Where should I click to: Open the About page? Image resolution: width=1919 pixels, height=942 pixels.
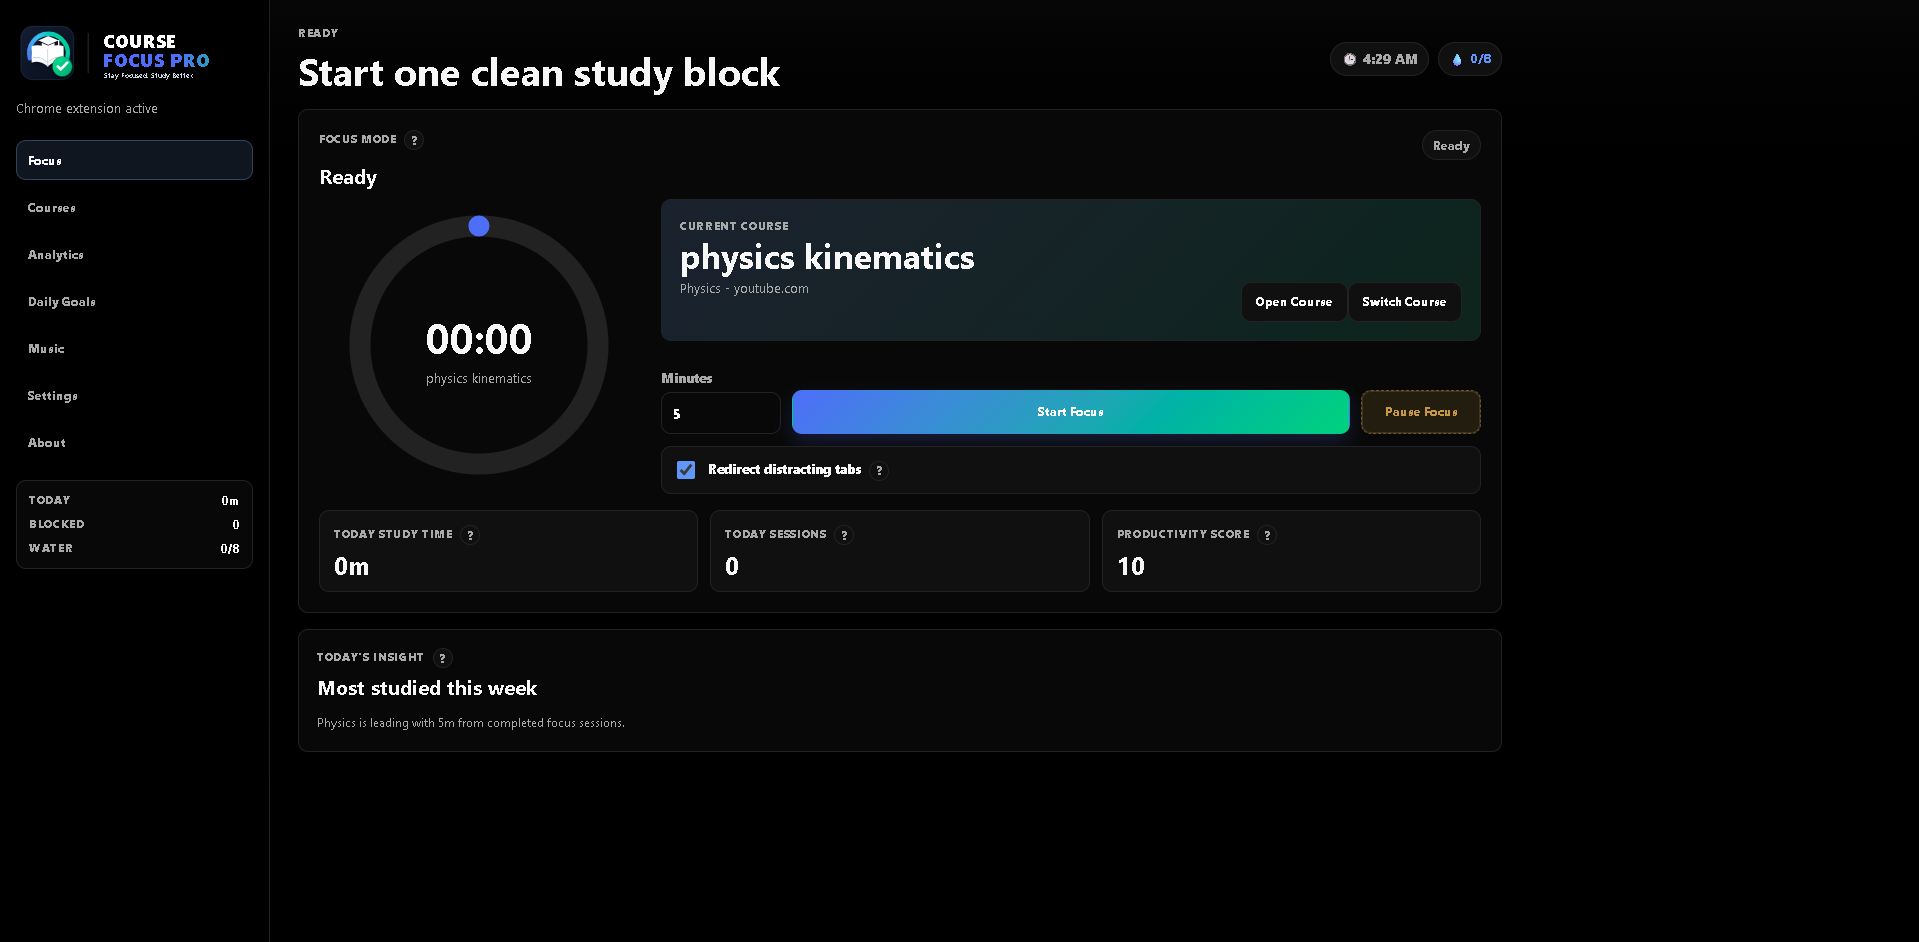click(x=134, y=442)
